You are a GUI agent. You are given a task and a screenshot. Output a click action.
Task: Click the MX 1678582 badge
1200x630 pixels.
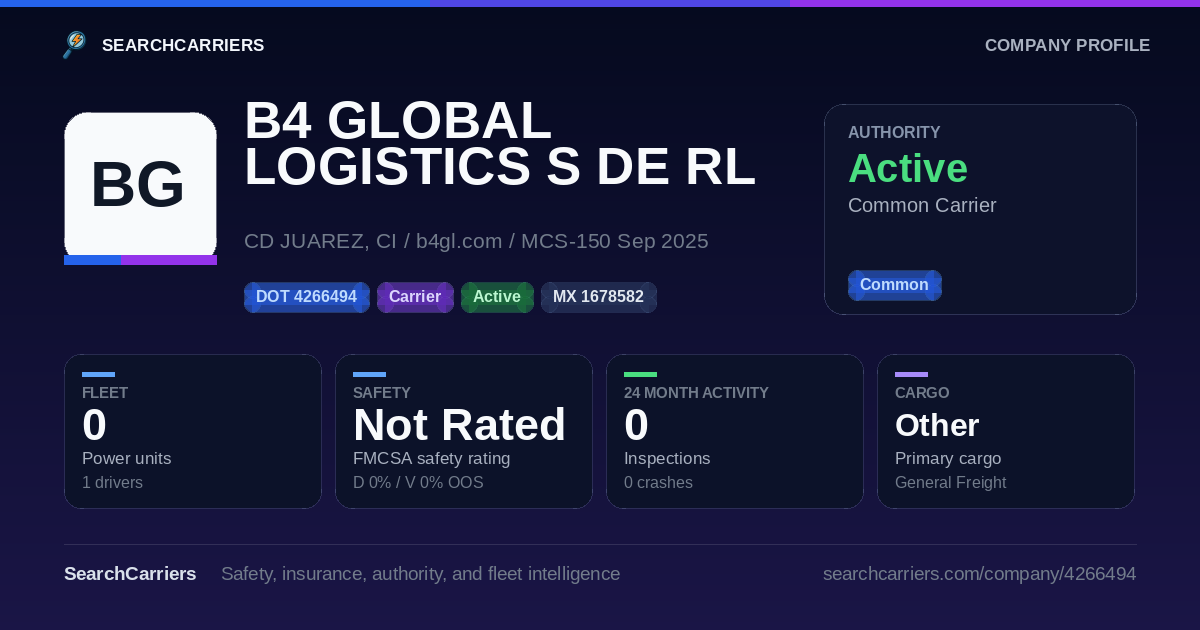coord(598,297)
